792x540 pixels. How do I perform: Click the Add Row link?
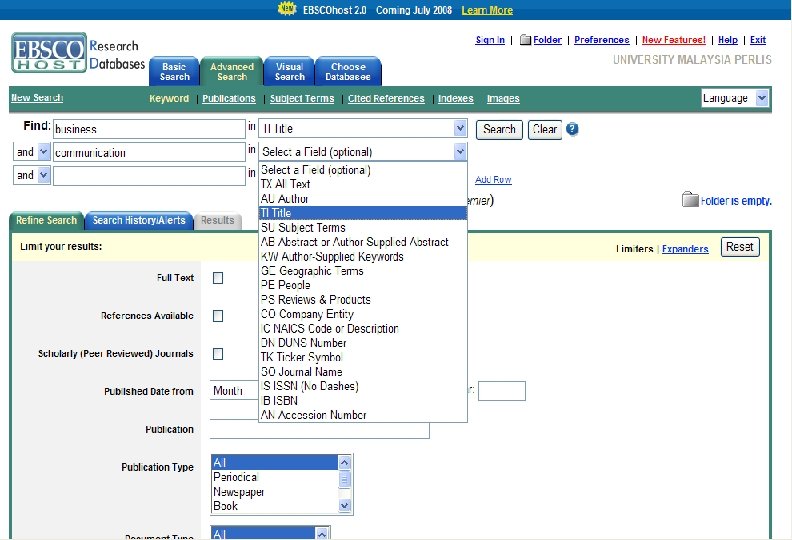(x=493, y=179)
